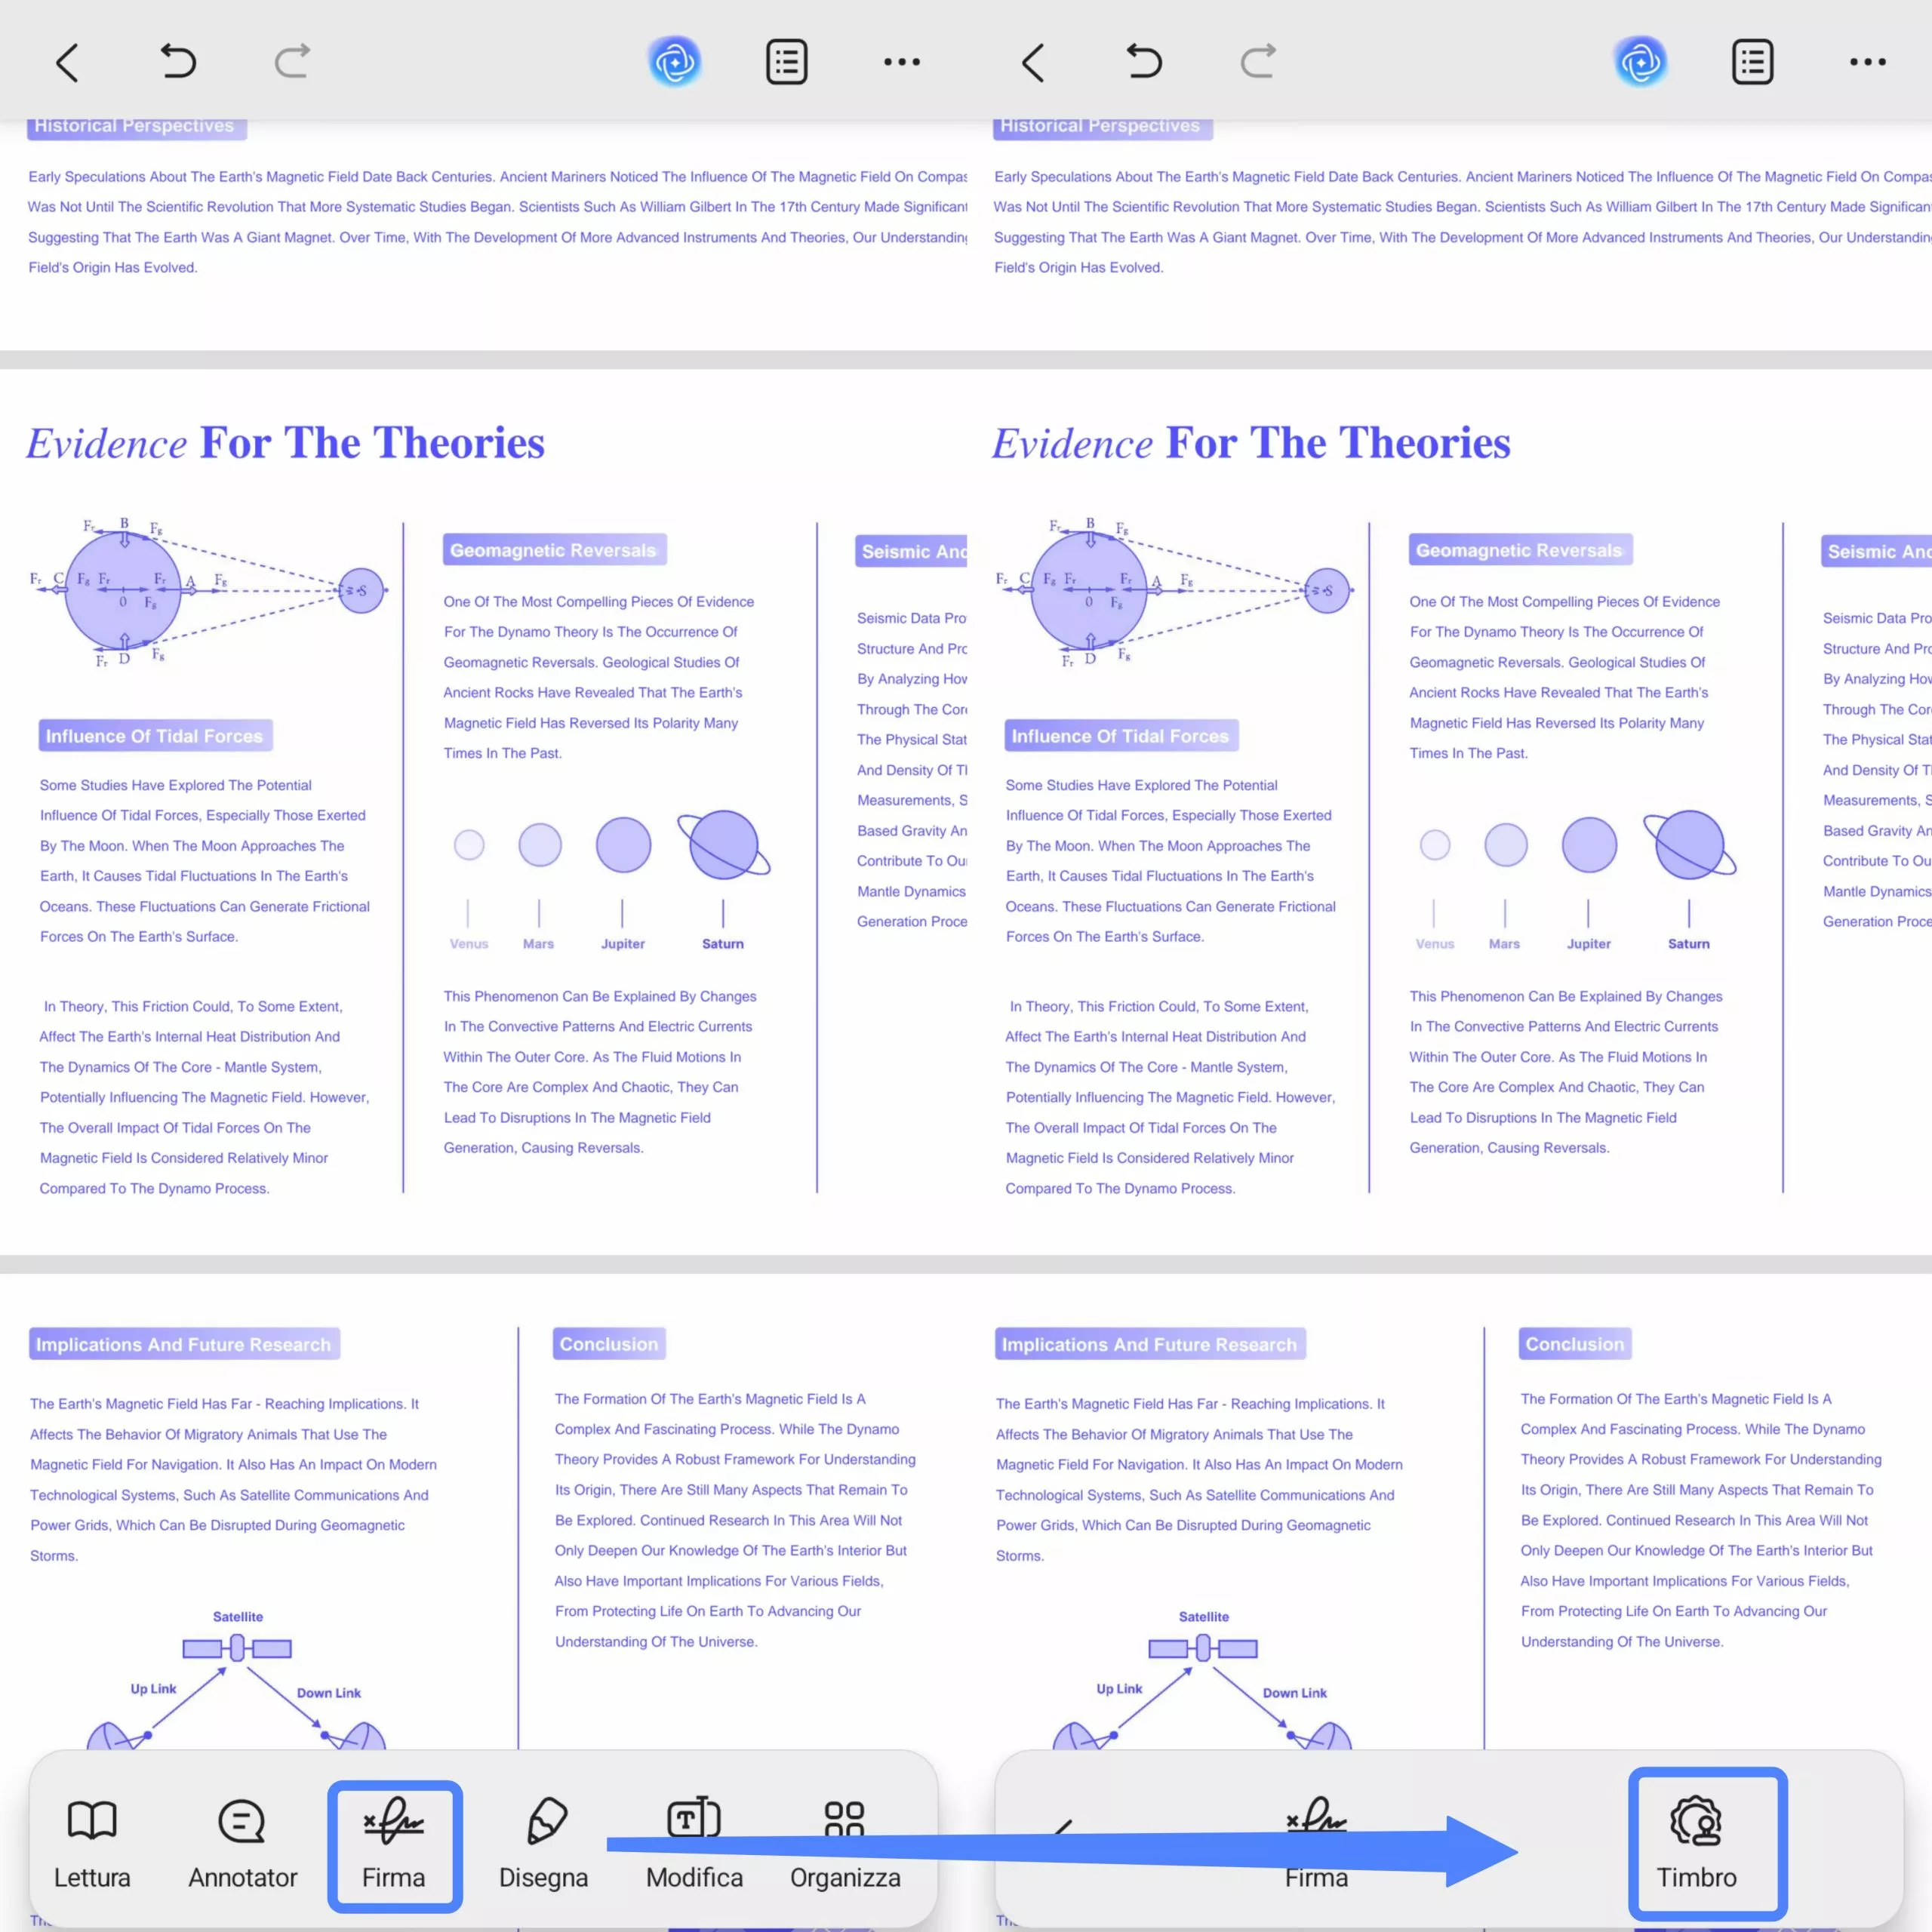This screenshot has width=1932, height=1932.
Task: Tap the back arrow in right panel
Action: (1033, 62)
